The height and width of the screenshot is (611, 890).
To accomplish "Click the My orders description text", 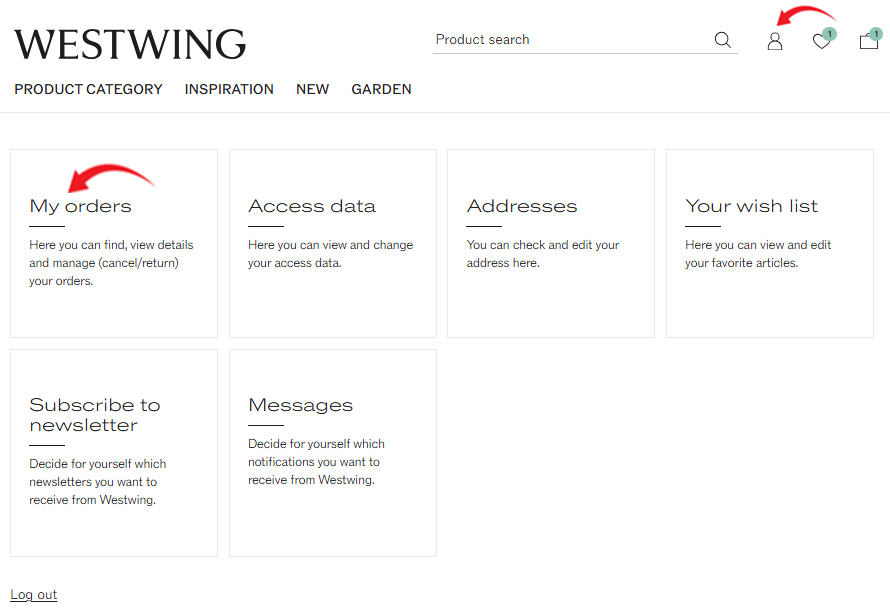I will pos(111,263).
